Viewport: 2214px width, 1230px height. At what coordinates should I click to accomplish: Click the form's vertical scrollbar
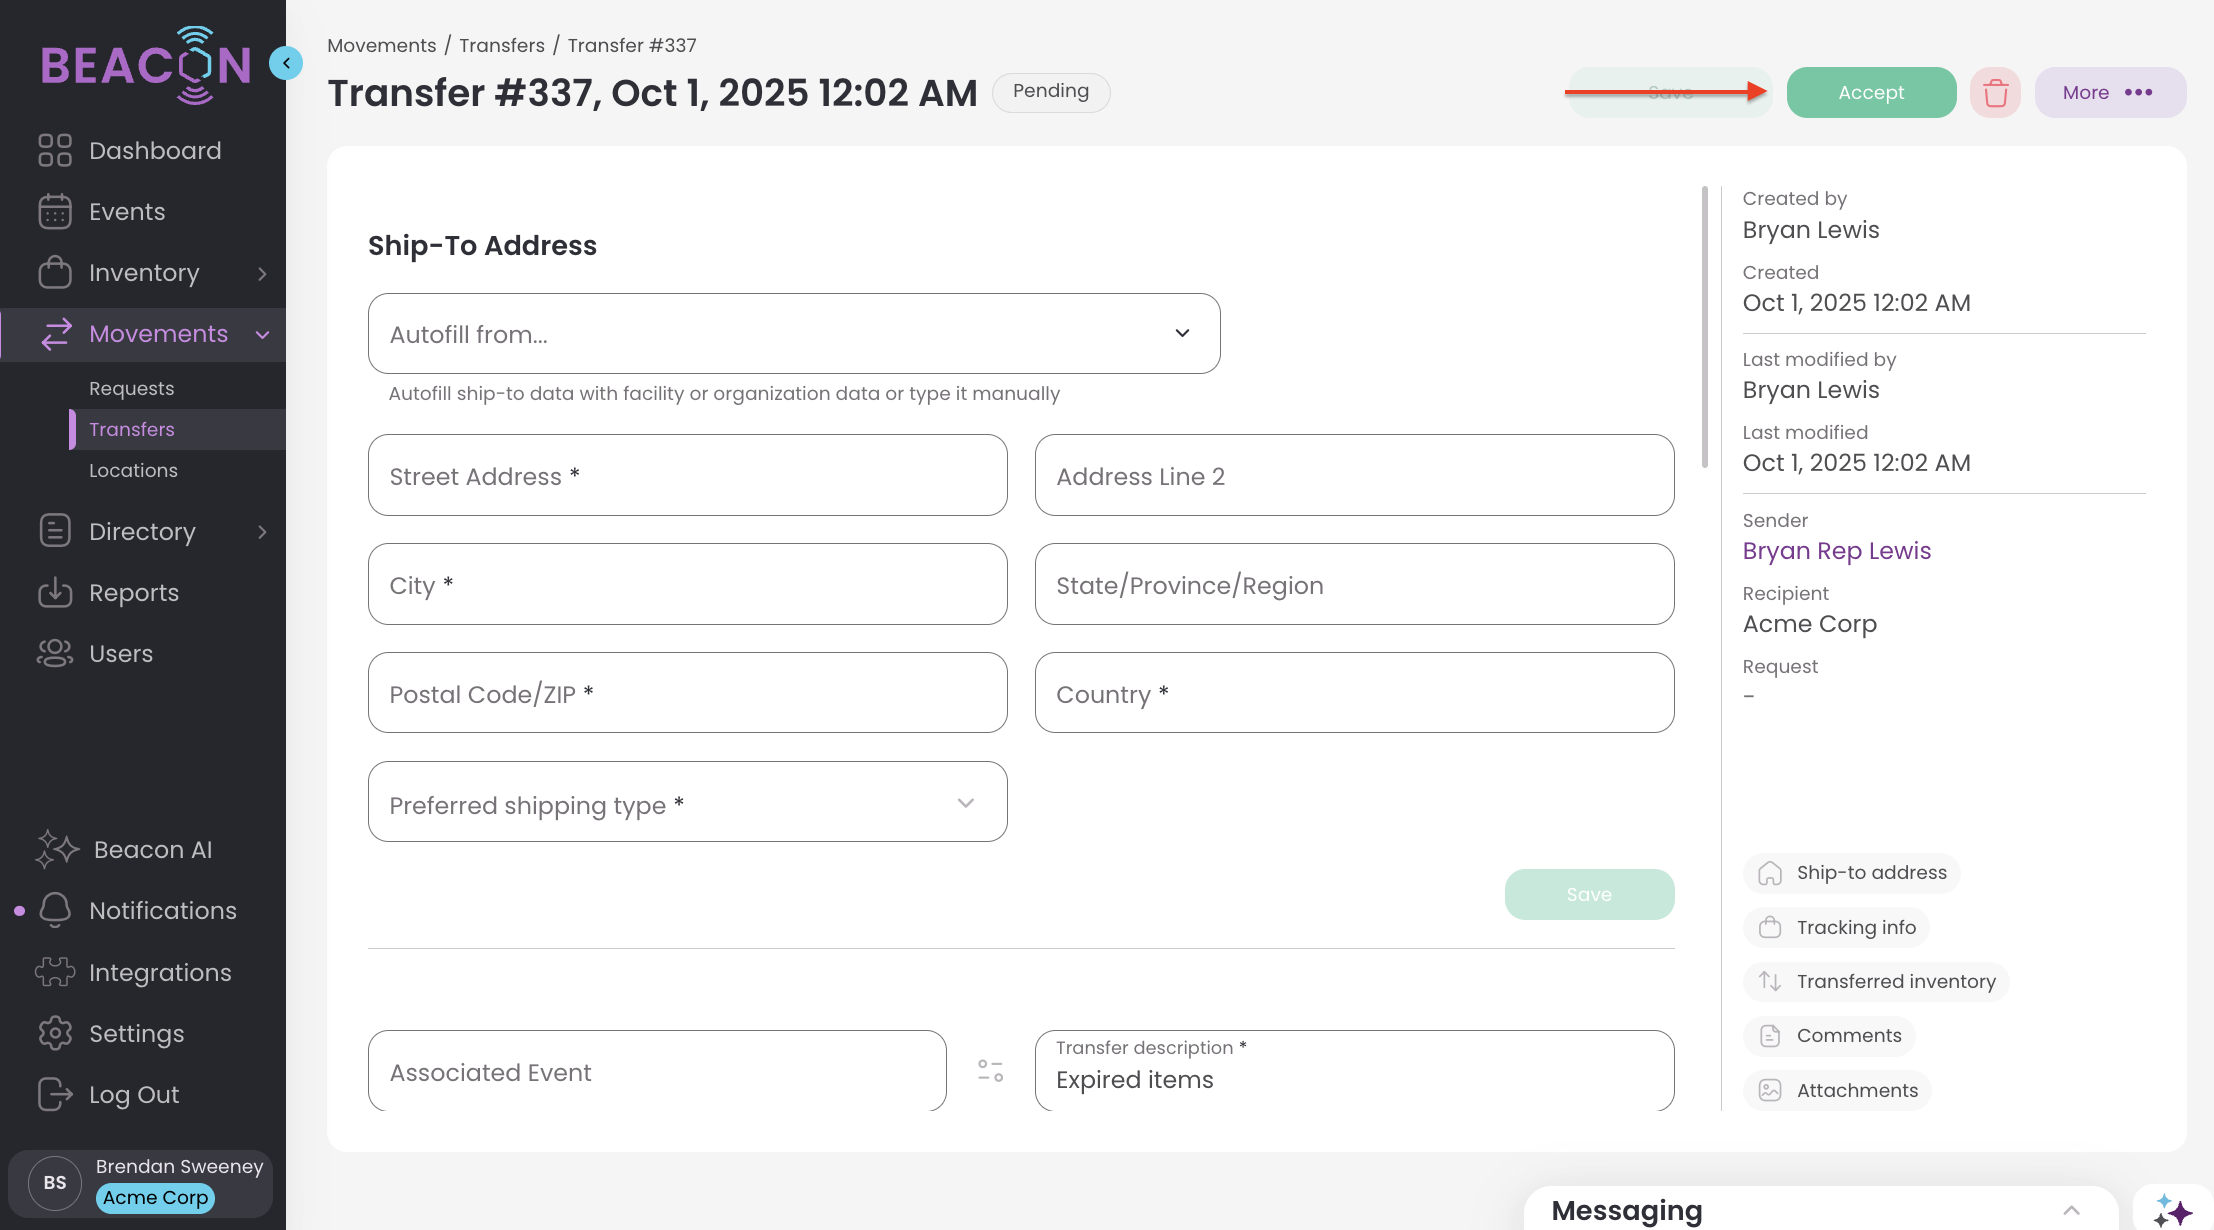(x=1705, y=328)
